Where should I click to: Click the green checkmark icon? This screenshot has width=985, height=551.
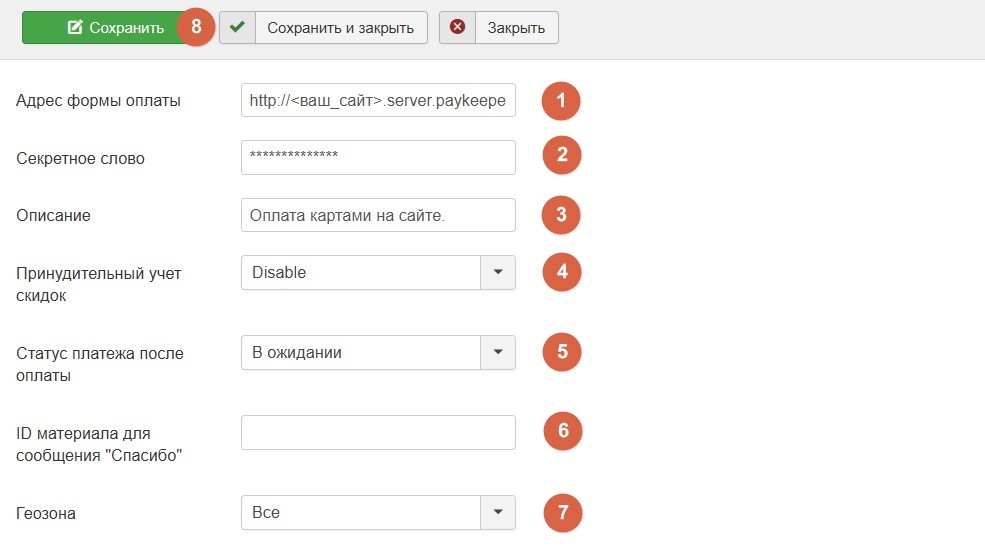click(237, 28)
